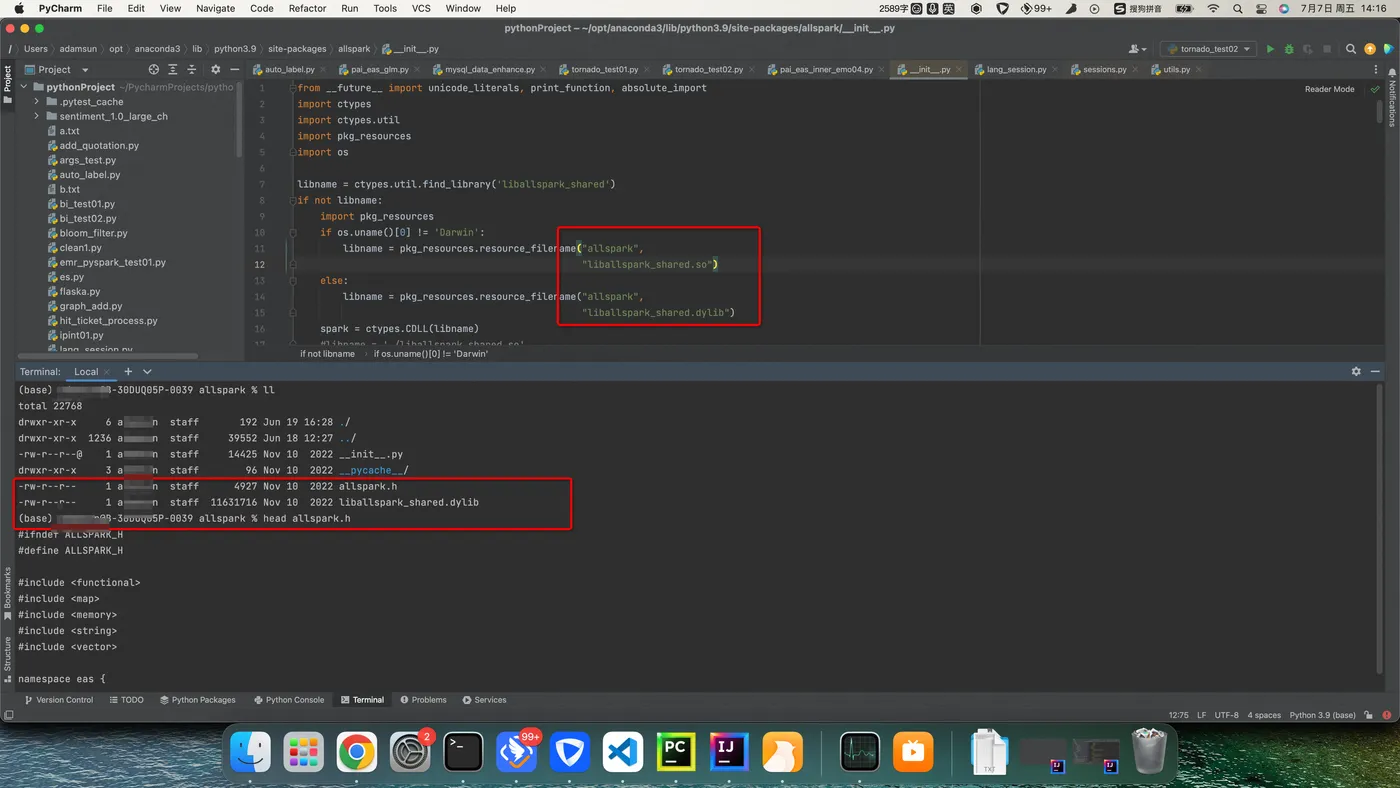This screenshot has width=1400, height=788.
Task: Open Spotlight search in macOS menu bar
Action: (1238, 8)
